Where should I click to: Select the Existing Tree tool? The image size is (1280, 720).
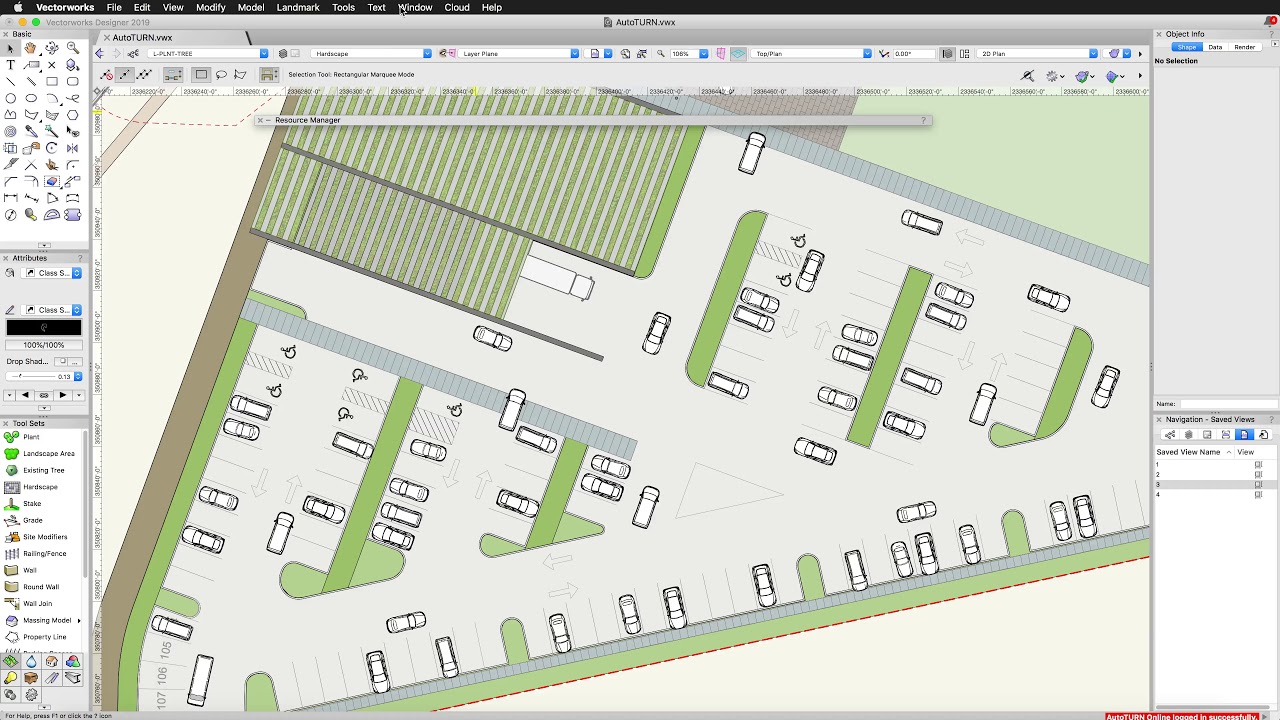click(x=35, y=470)
